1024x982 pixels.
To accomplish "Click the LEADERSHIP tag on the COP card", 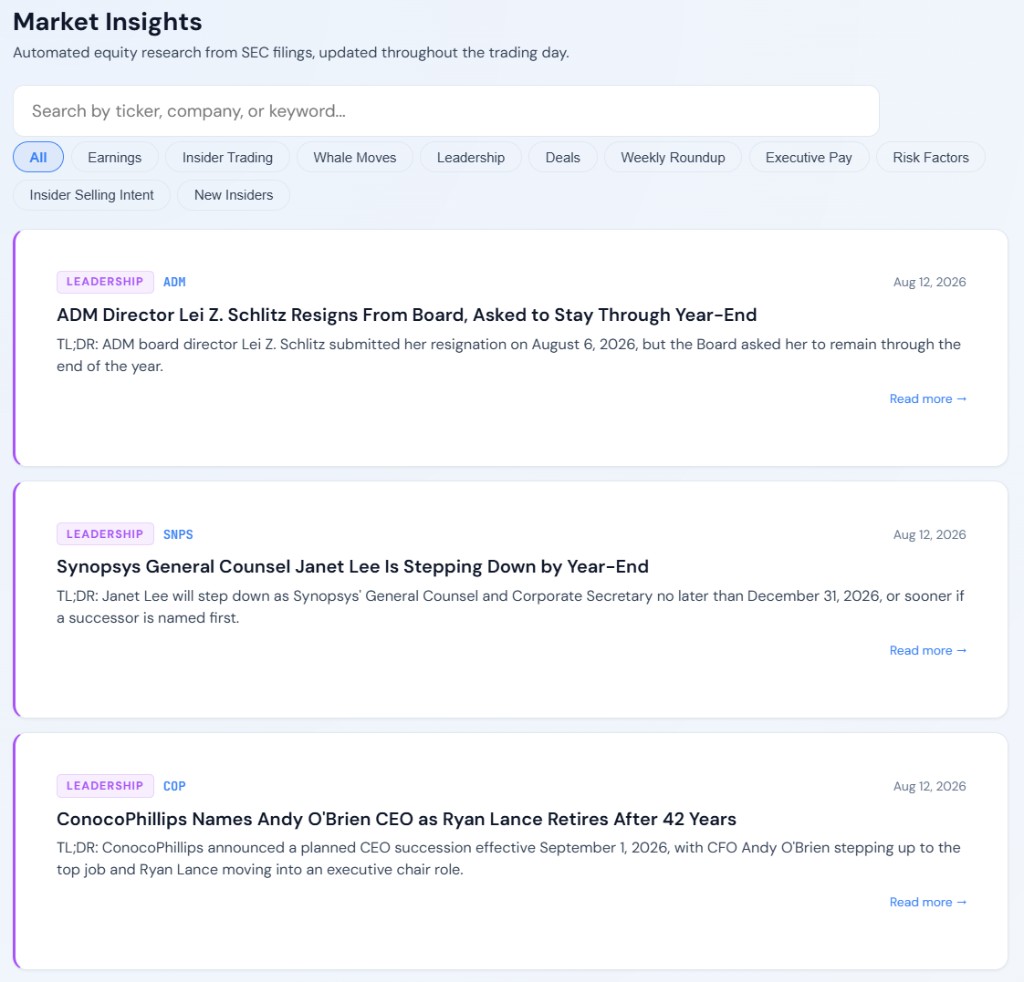I will 105,786.
